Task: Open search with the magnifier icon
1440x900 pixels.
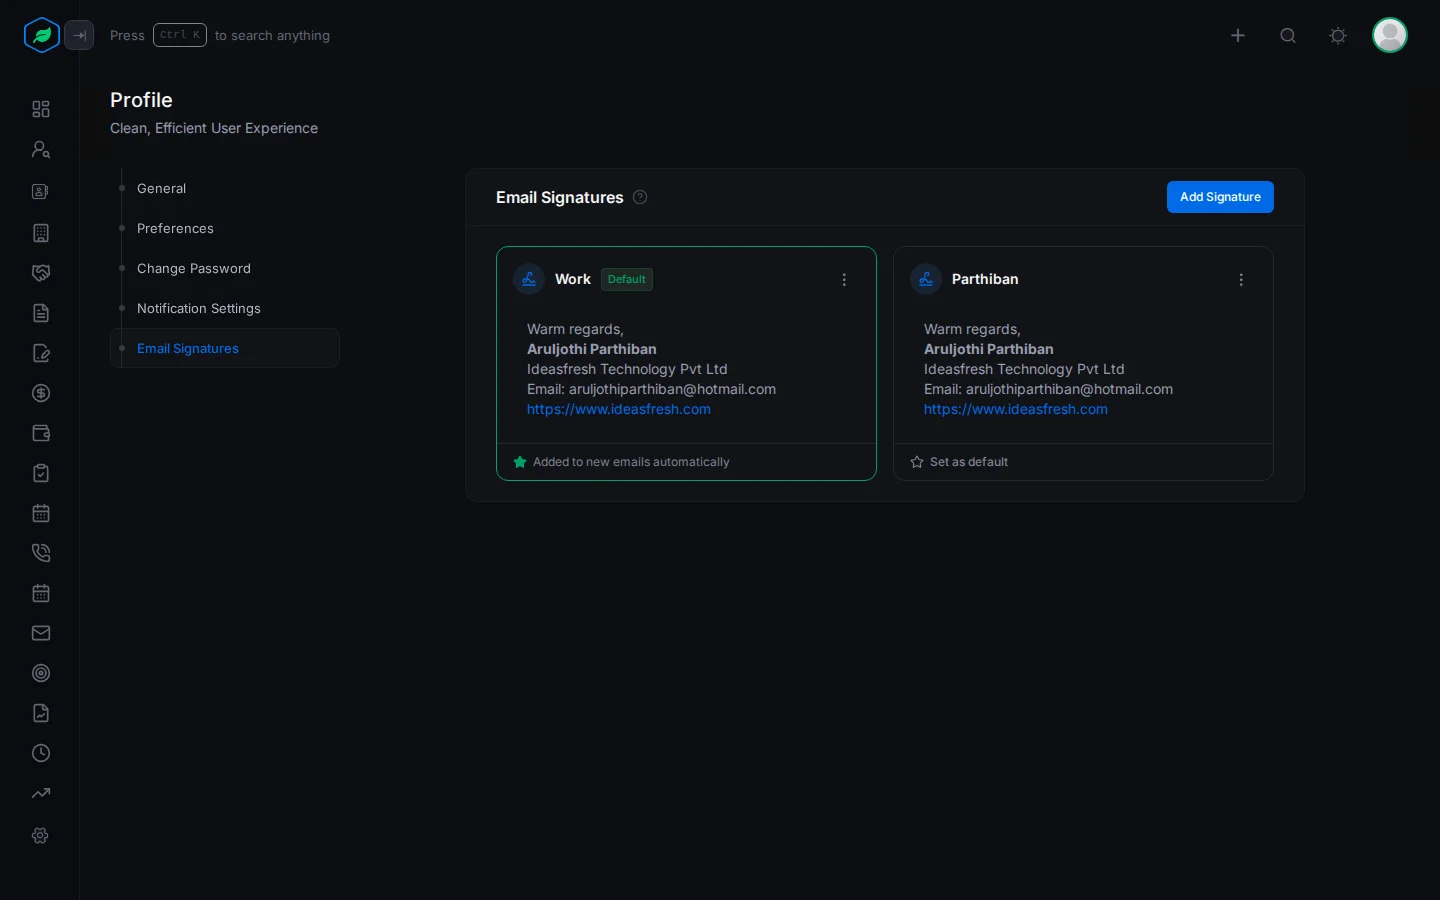Action: point(1288,35)
